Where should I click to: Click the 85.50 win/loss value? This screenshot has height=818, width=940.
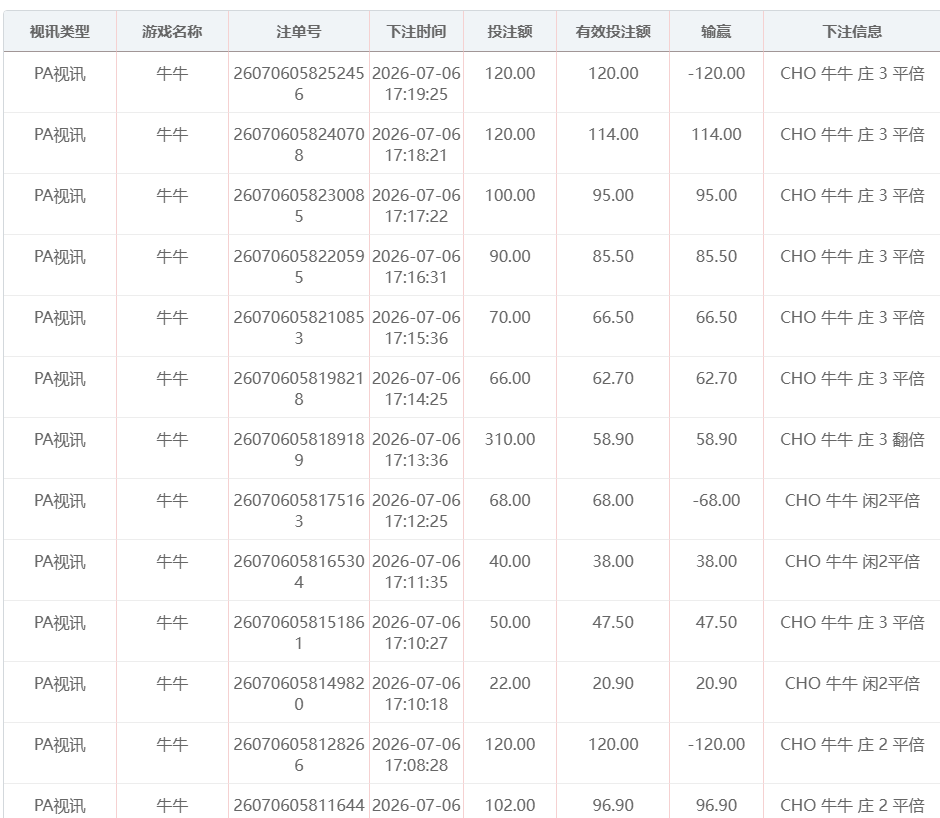716,256
